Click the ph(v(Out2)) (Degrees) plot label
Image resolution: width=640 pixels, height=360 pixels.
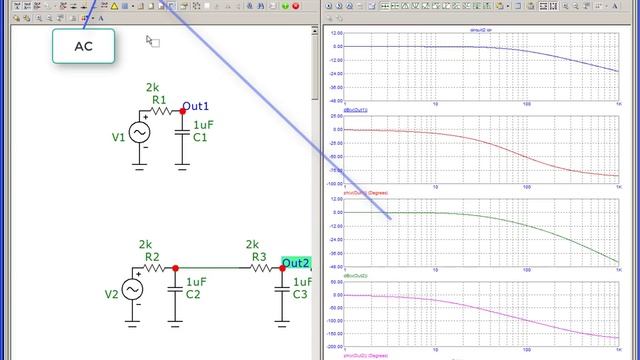point(366,356)
